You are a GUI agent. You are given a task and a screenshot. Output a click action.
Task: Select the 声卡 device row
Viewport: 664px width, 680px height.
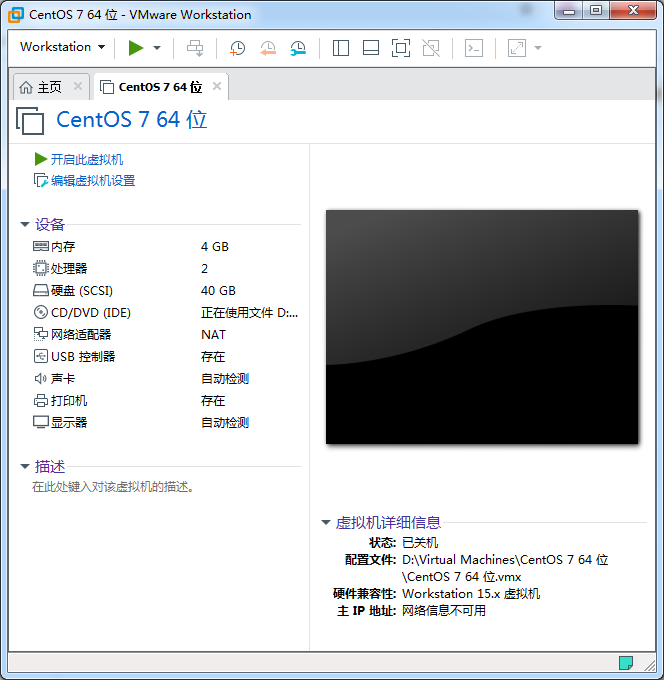165,379
